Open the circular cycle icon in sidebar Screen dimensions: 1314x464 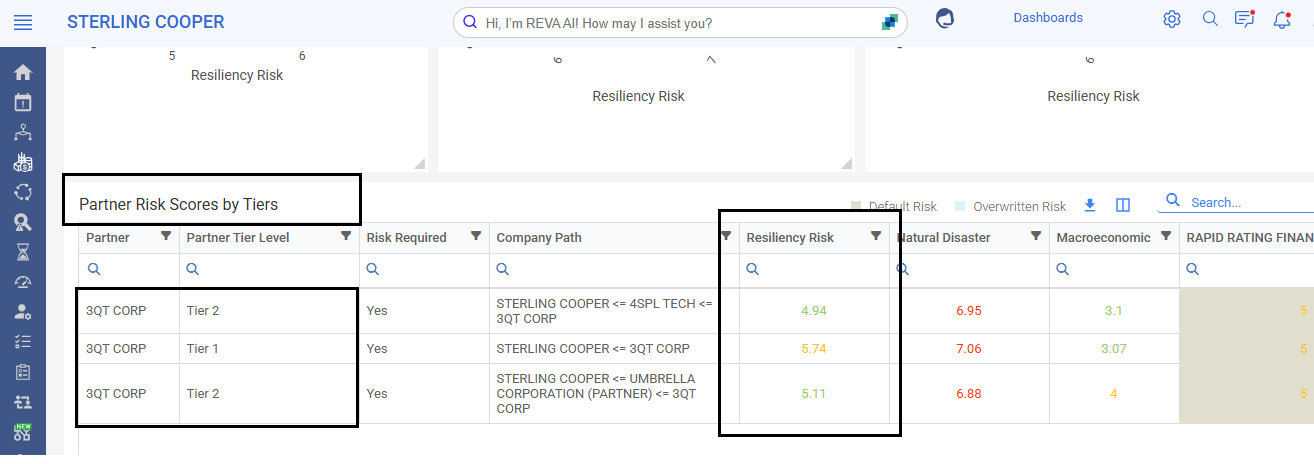(22, 192)
